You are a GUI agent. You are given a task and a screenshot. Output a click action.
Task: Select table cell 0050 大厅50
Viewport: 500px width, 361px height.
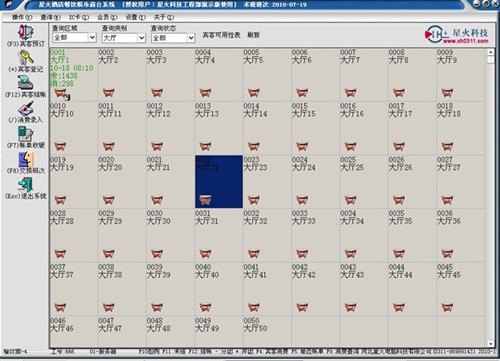coord(267,331)
